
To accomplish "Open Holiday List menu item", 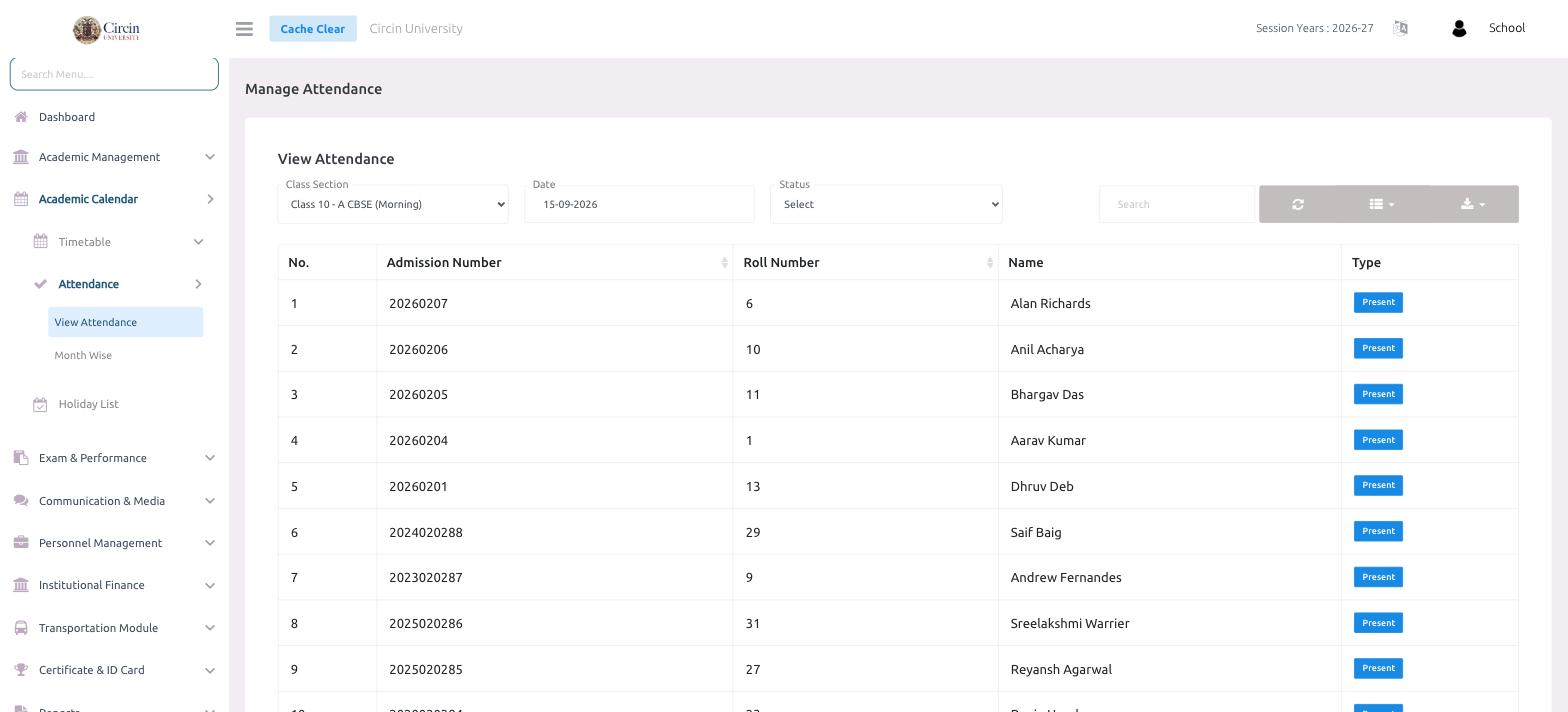I will coord(88,404).
